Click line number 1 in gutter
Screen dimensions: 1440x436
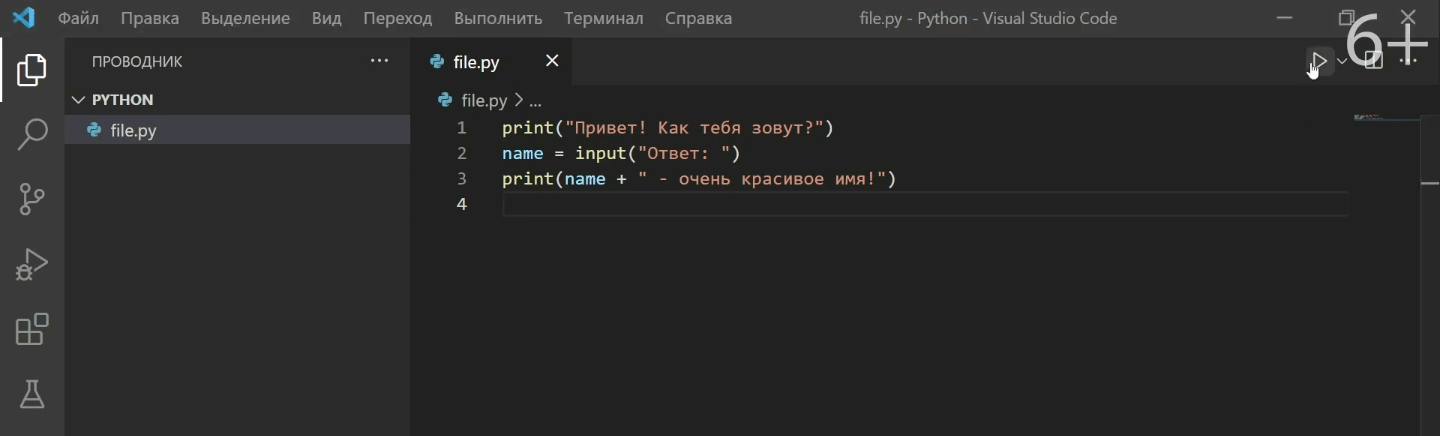[461, 128]
